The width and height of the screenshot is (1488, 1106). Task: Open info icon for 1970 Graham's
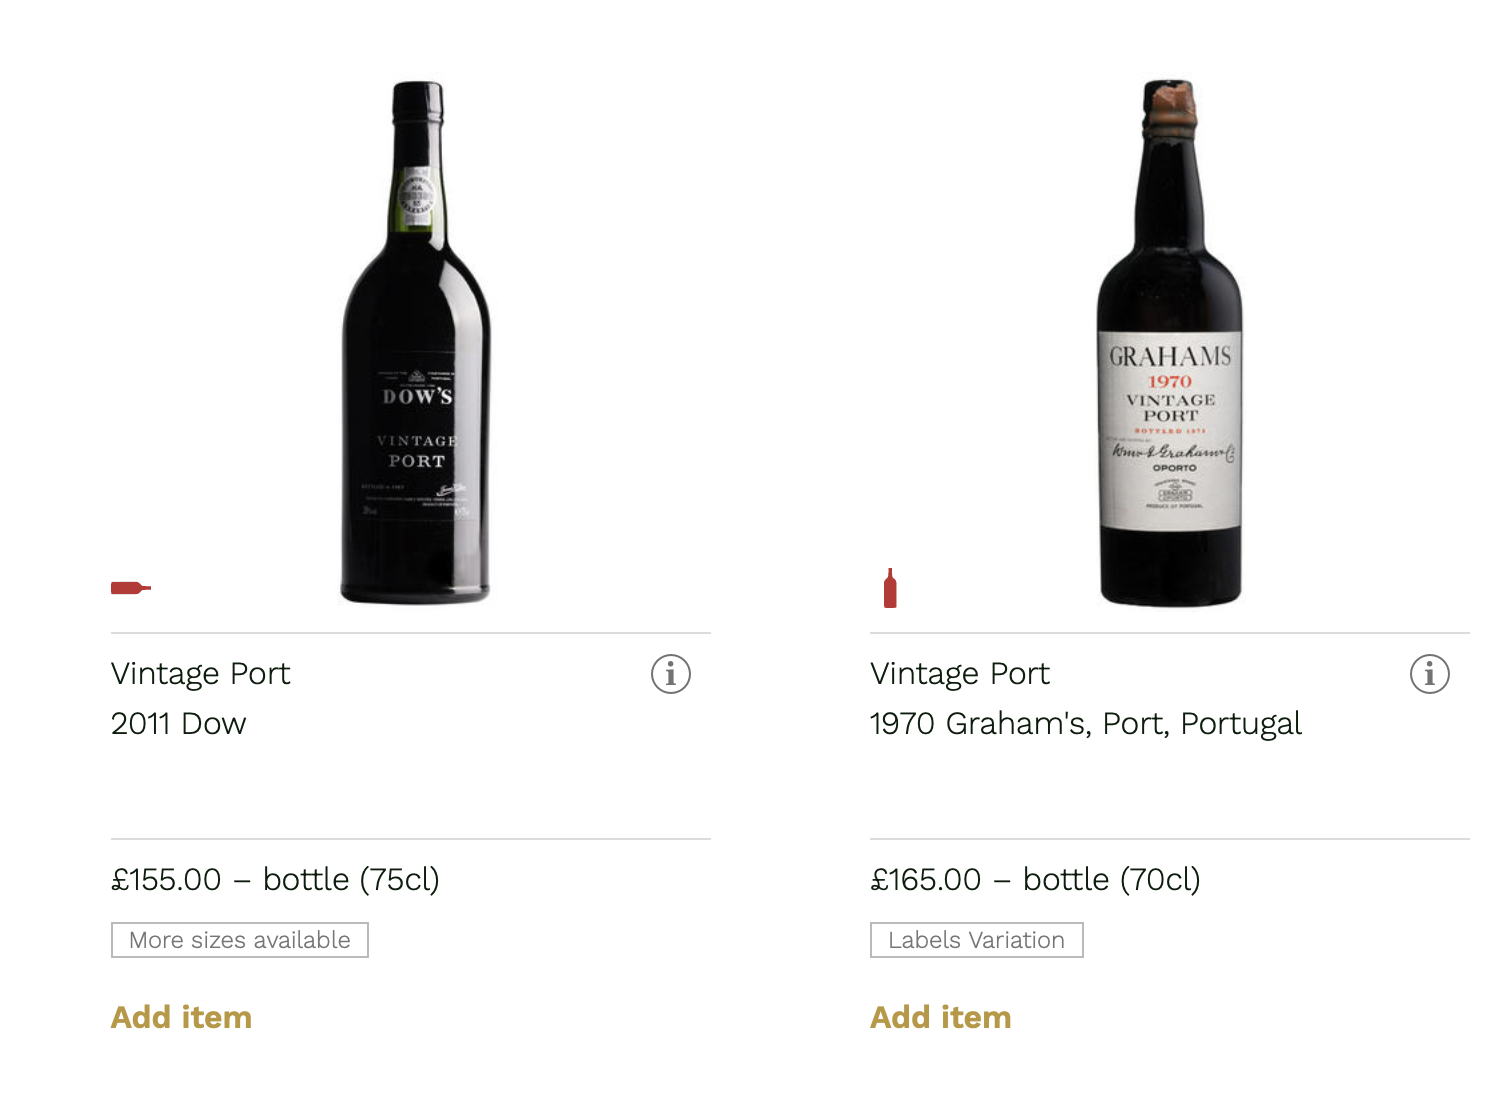click(1430, 674)
